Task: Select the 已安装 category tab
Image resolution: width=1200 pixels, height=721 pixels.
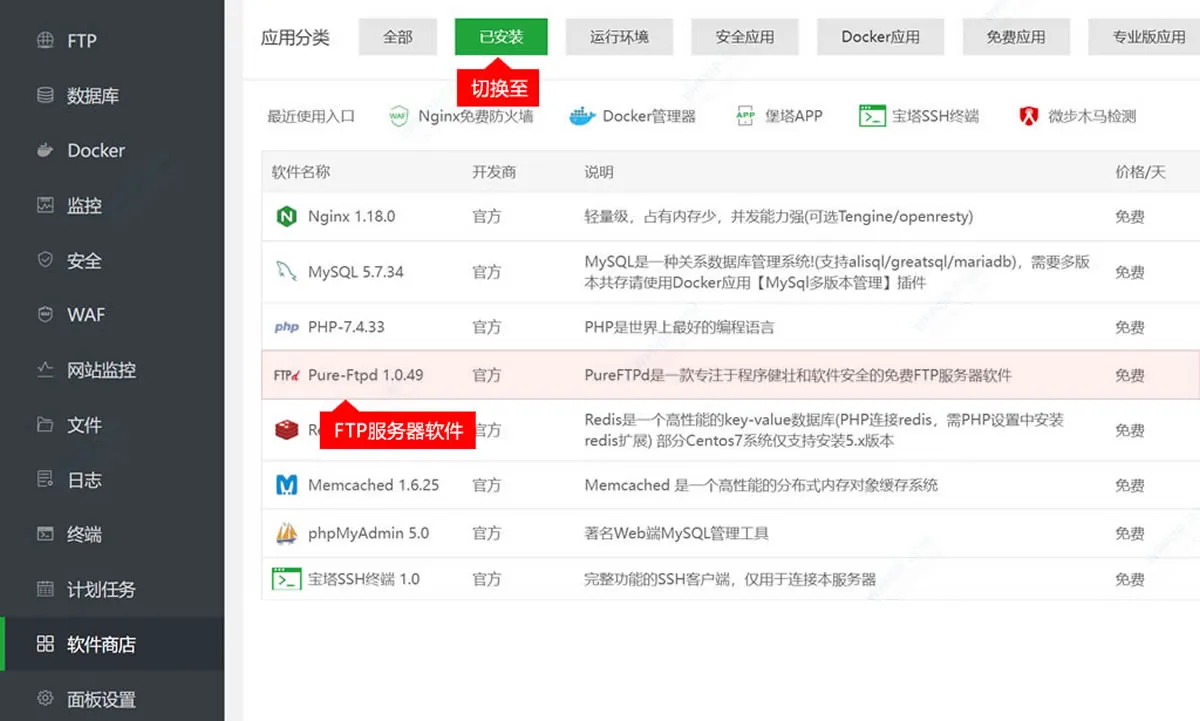Action: 501,37
